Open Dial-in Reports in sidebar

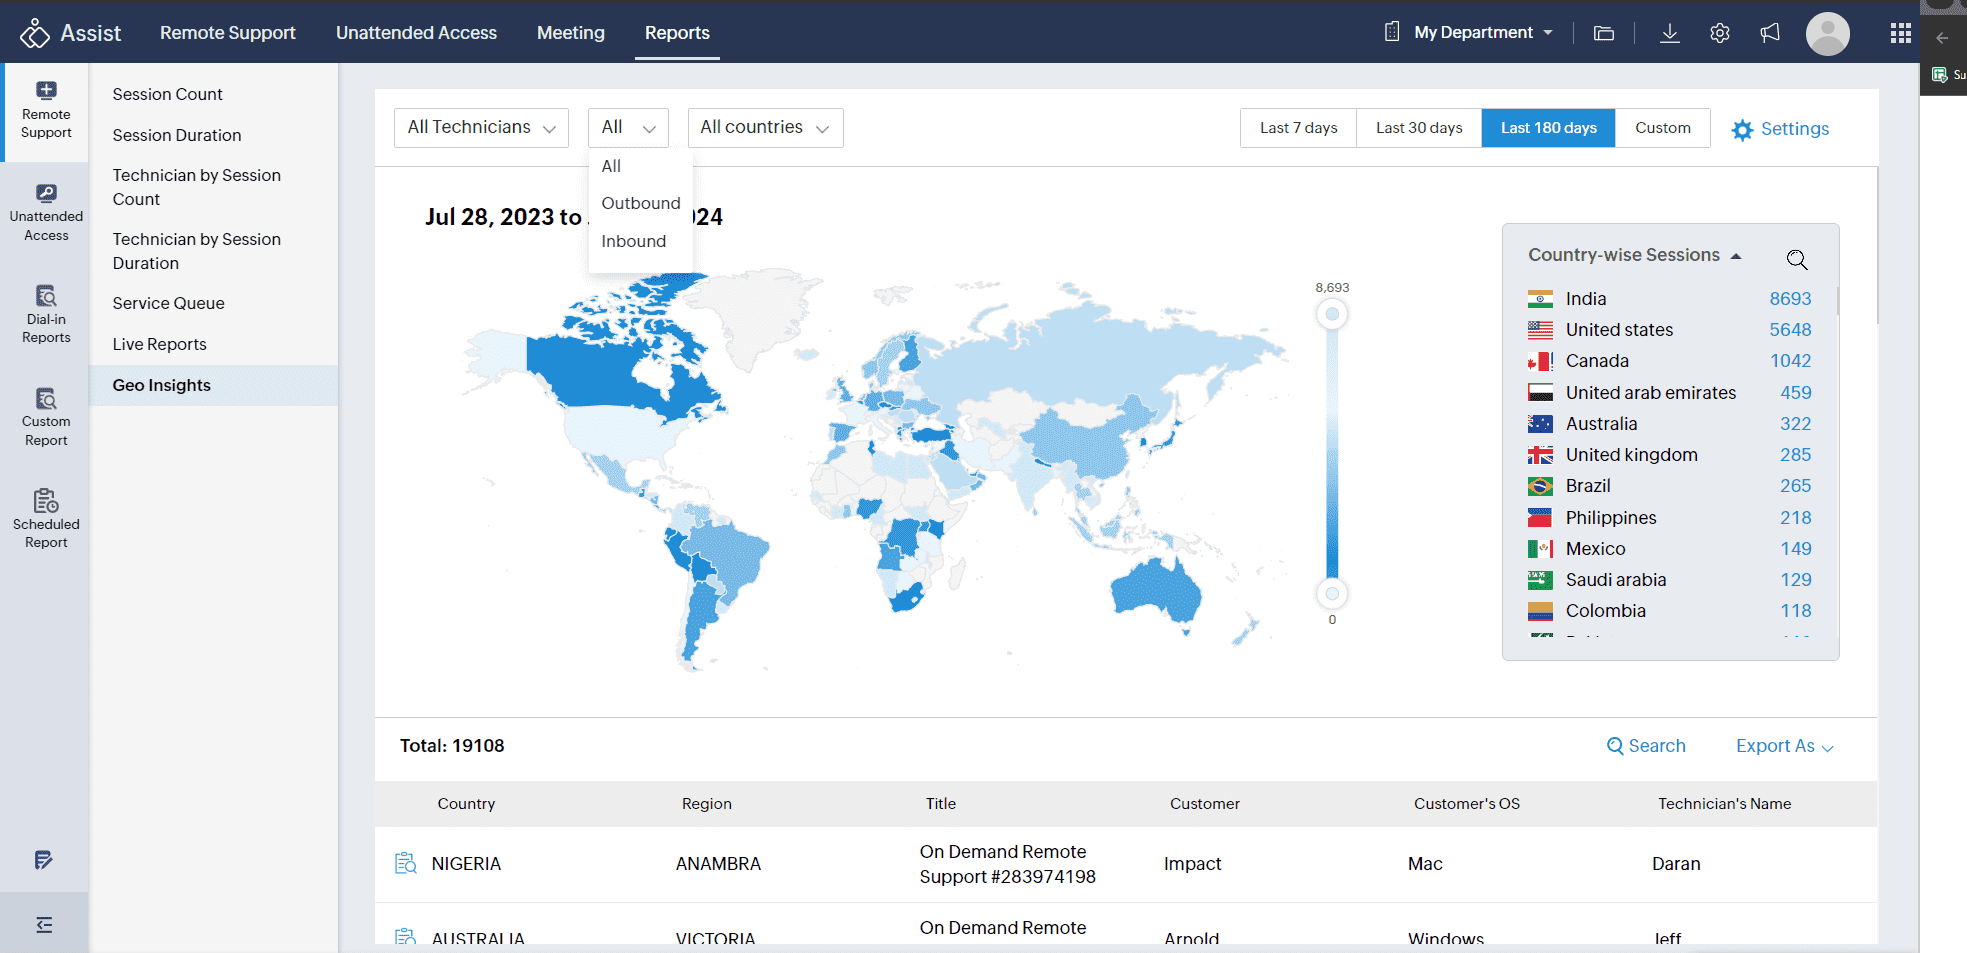click(x=46, y=314)
